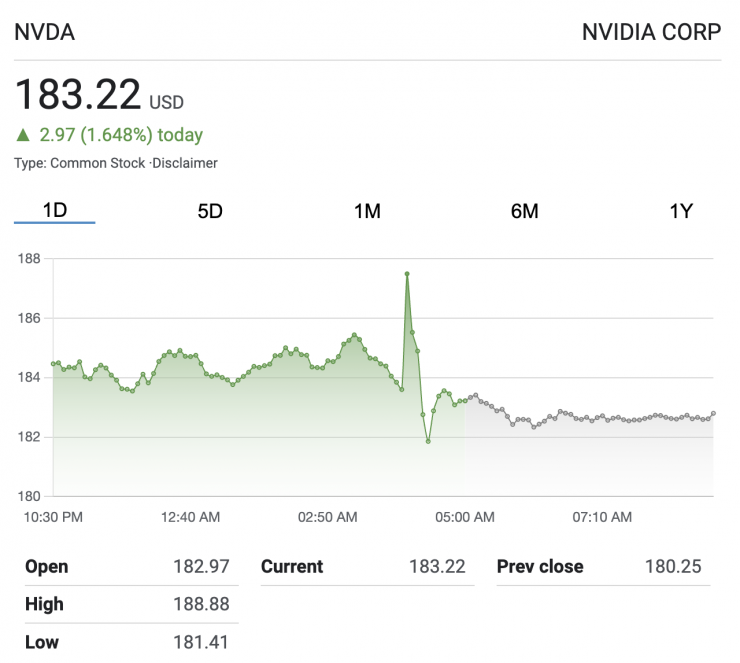Click the Open value 182.97
Screen dimensions: 740x663
click(x=201, y=567)
